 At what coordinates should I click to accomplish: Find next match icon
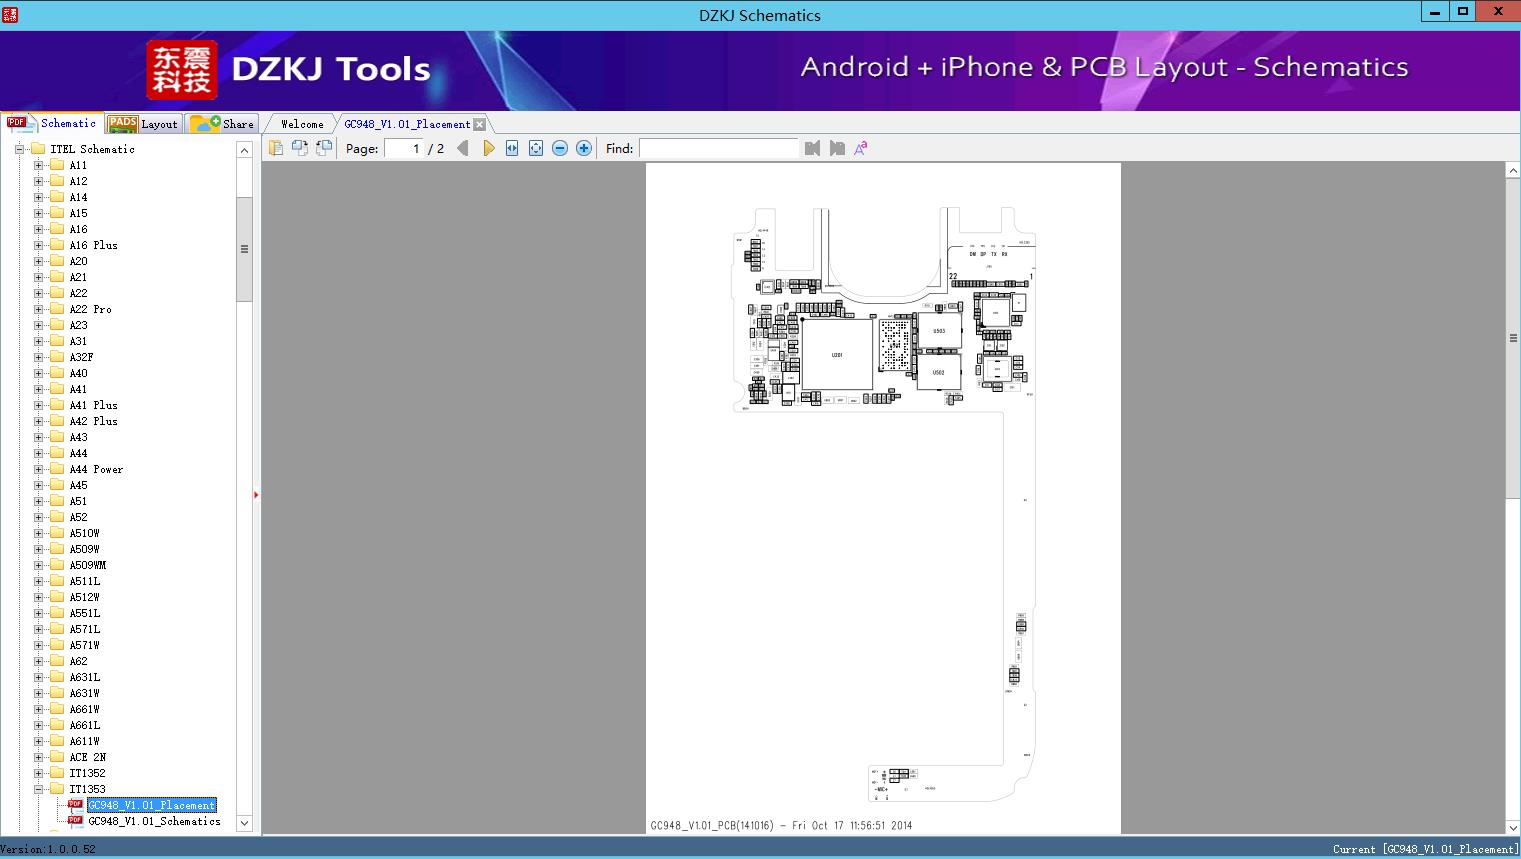click(x=837, y=148)
